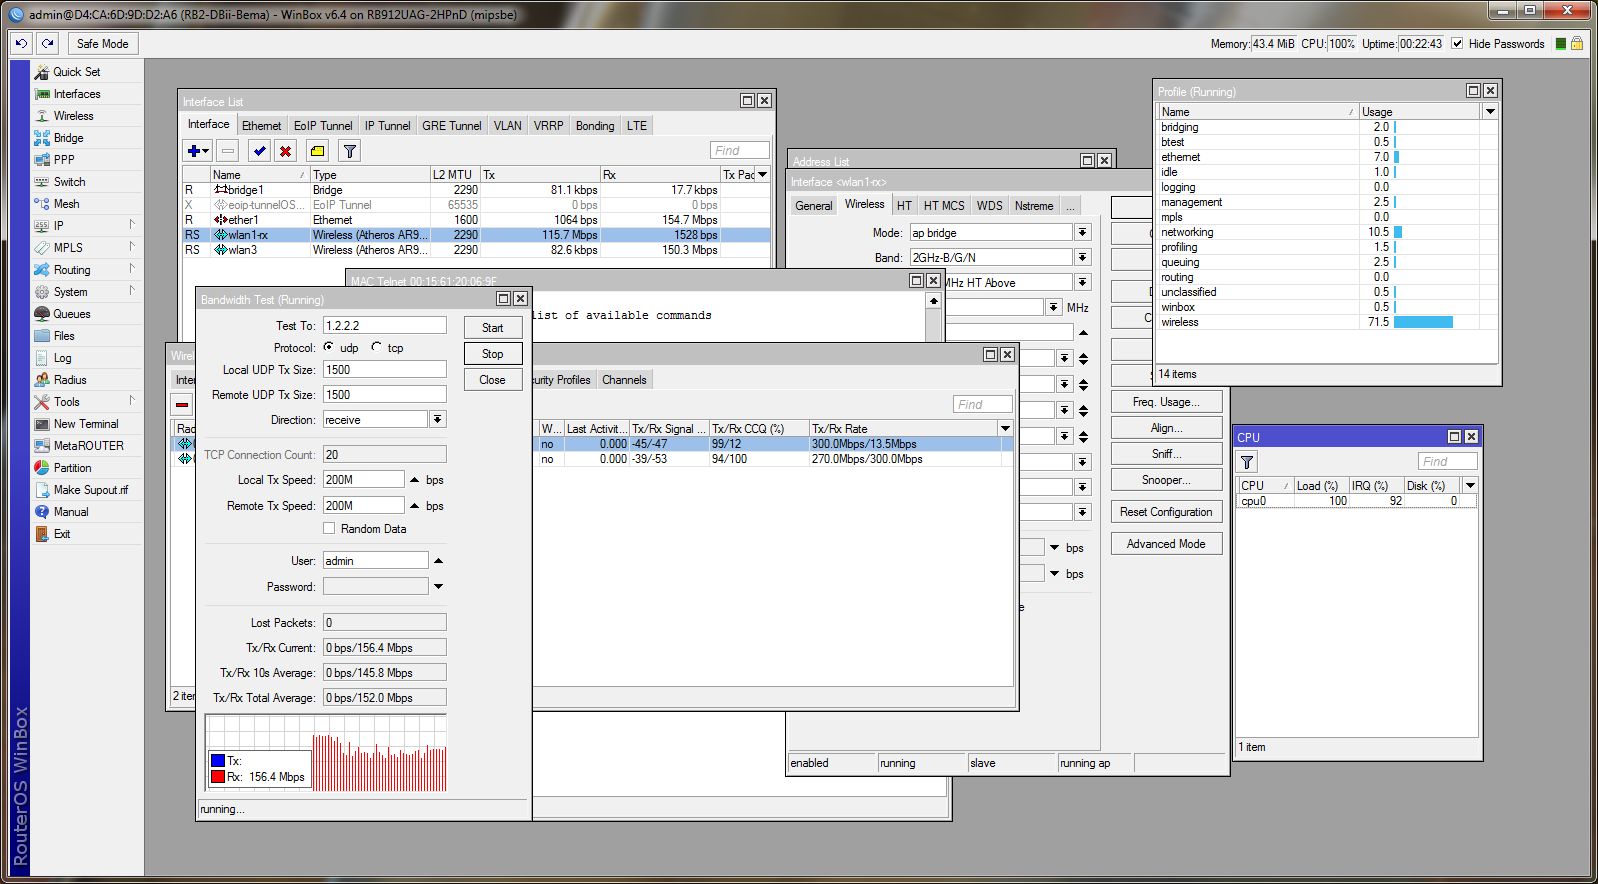The width and height of the screenshot is (1598, 884).
Task: Click the enable checkmark icon in Interface List
Action: (x=259, y=151)
